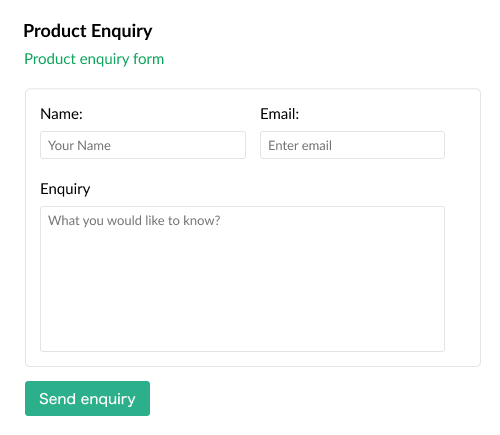Place cursor in the large enquiry message box

coord(242,279)
